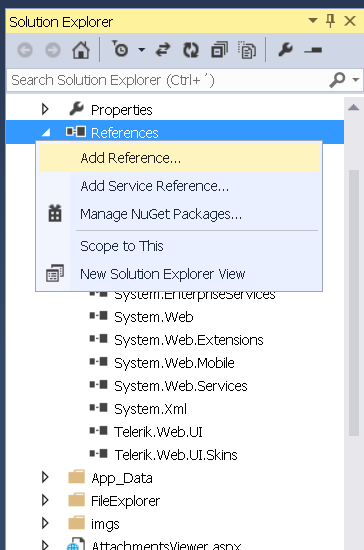Select the FileExplorer folder

click(125, 501)
